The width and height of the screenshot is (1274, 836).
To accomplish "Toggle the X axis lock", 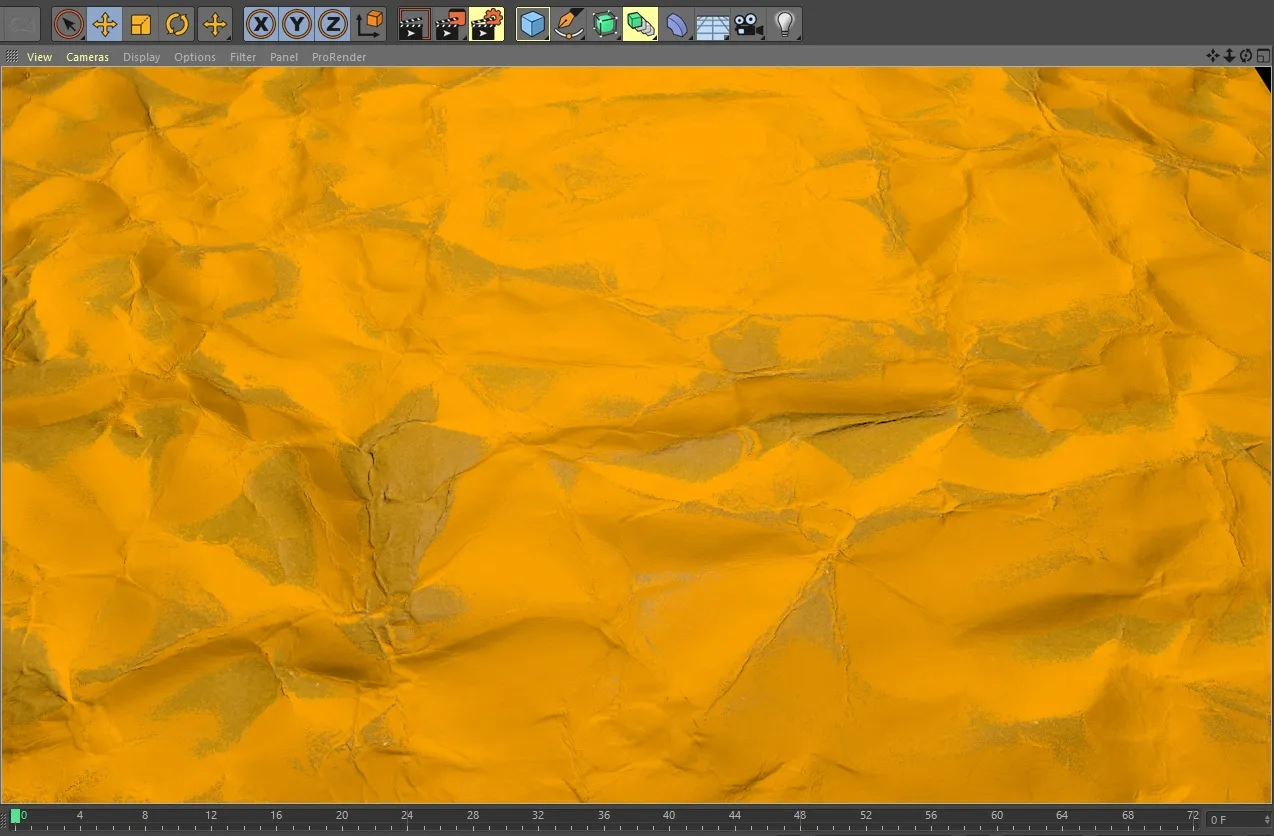I will click(260, 23).
